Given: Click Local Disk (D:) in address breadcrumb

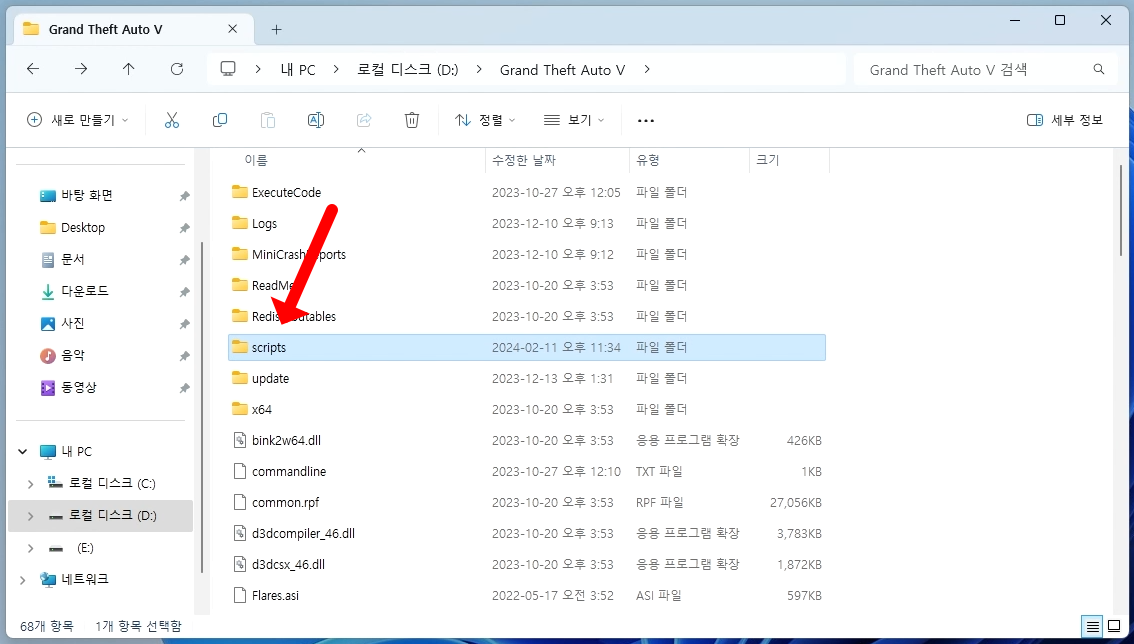Looking at the screenshot, I should [408, 70].
